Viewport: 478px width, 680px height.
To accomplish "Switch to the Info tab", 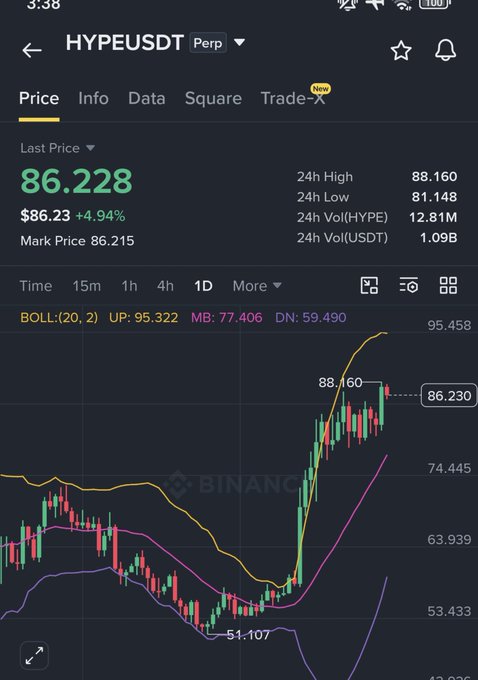I will tap(93, 98).
